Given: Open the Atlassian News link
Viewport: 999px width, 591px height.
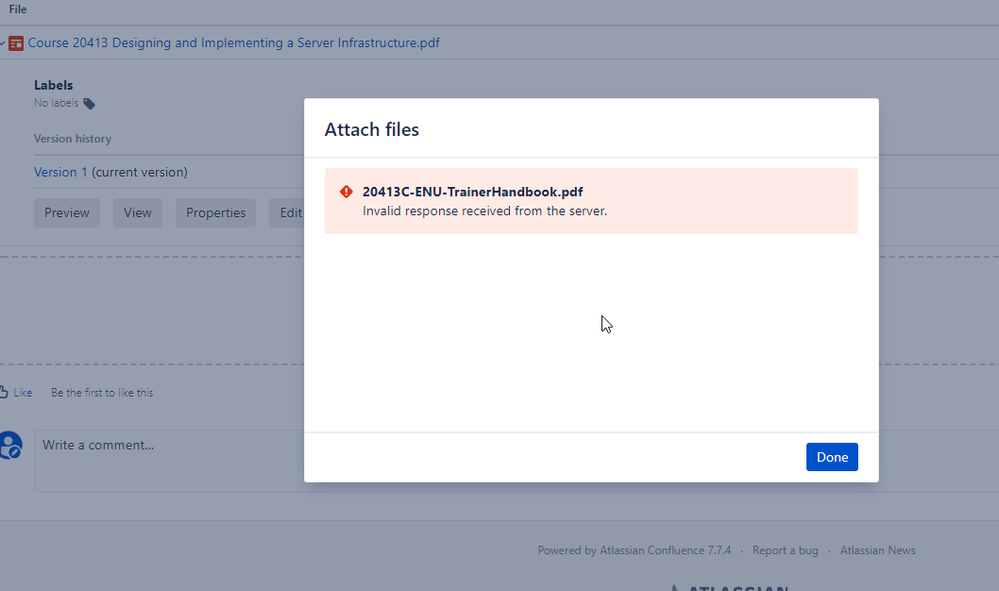Looking at the screenshot, I should [x=877, y=550].
